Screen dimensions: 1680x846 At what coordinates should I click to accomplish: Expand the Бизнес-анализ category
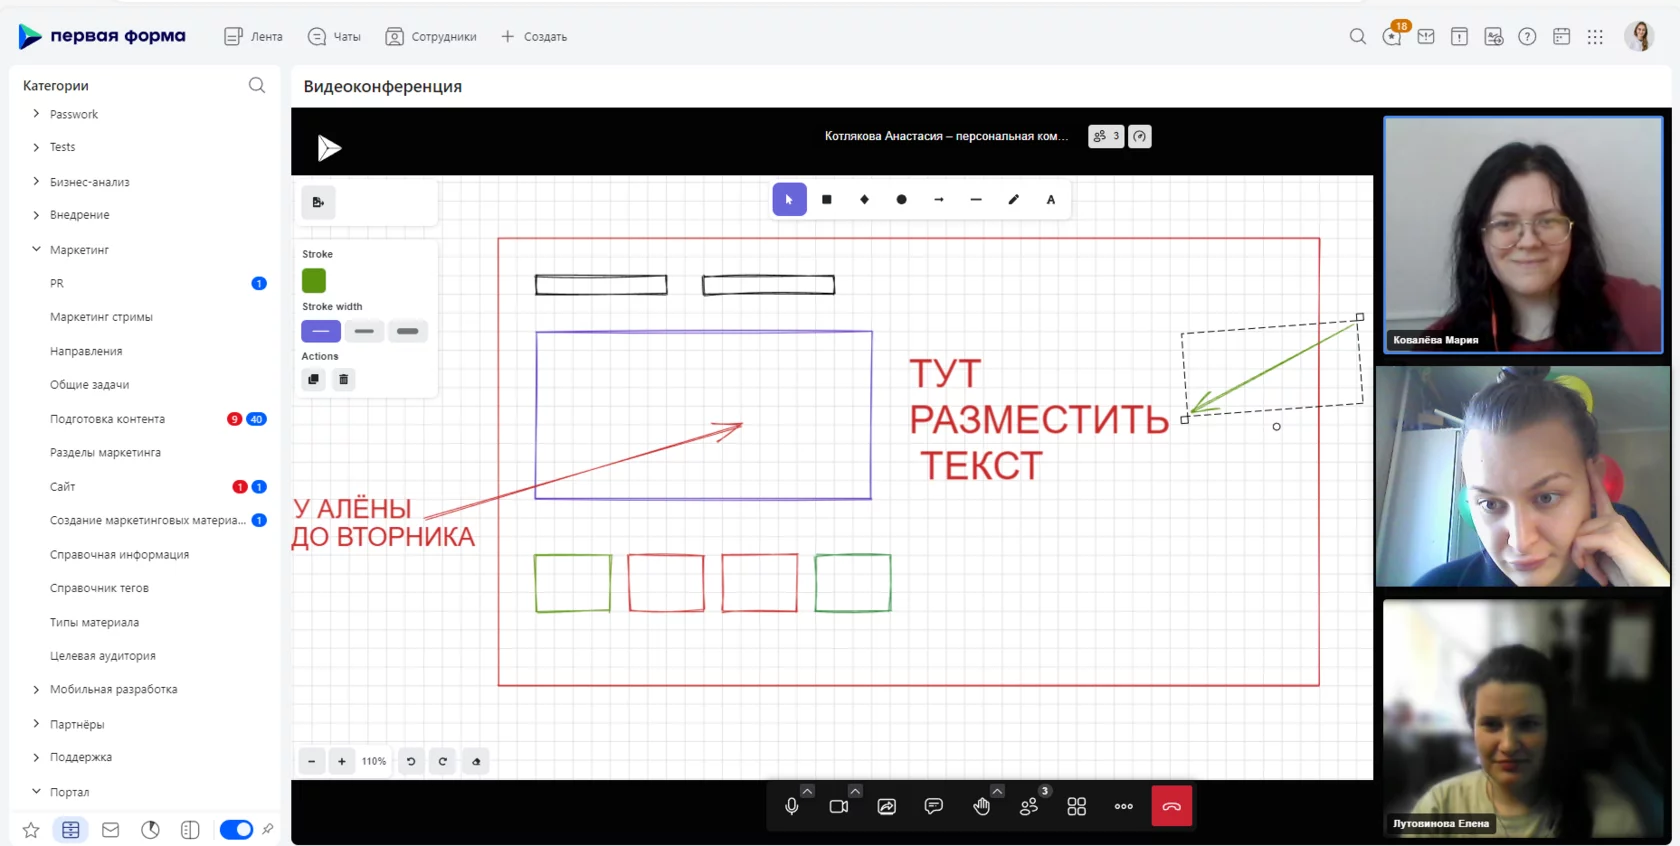click(36, 182)
